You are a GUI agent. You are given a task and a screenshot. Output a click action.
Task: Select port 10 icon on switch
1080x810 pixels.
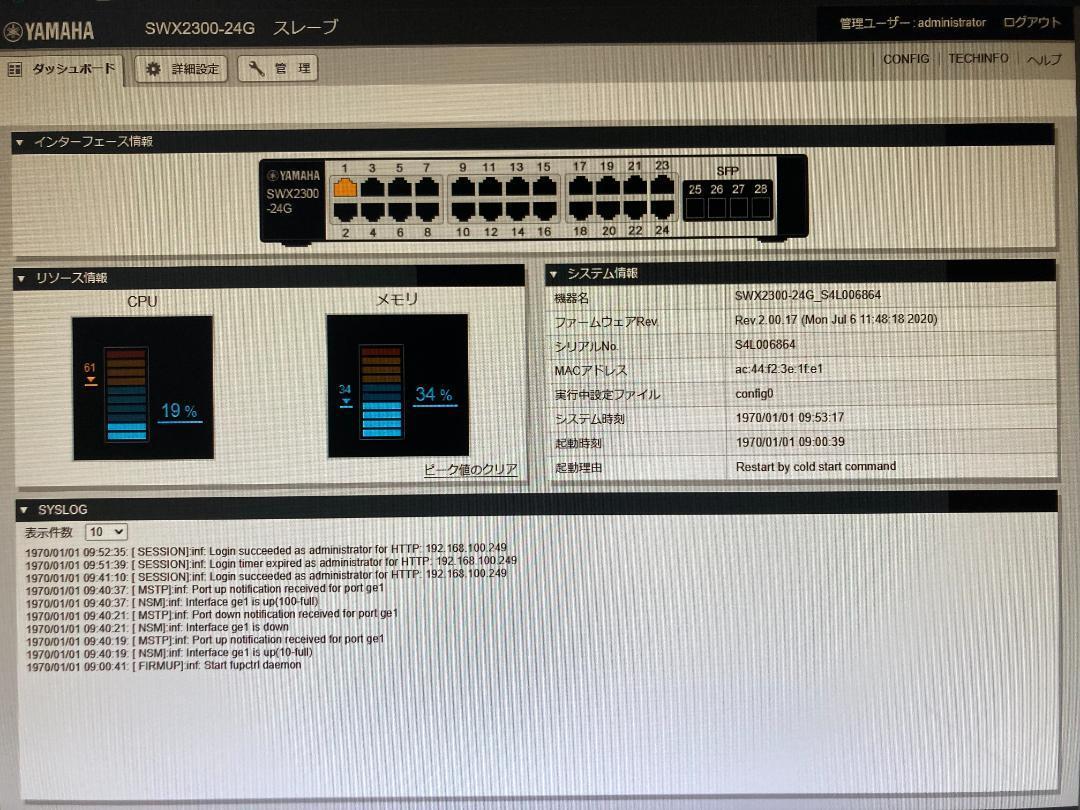point(463,210)
